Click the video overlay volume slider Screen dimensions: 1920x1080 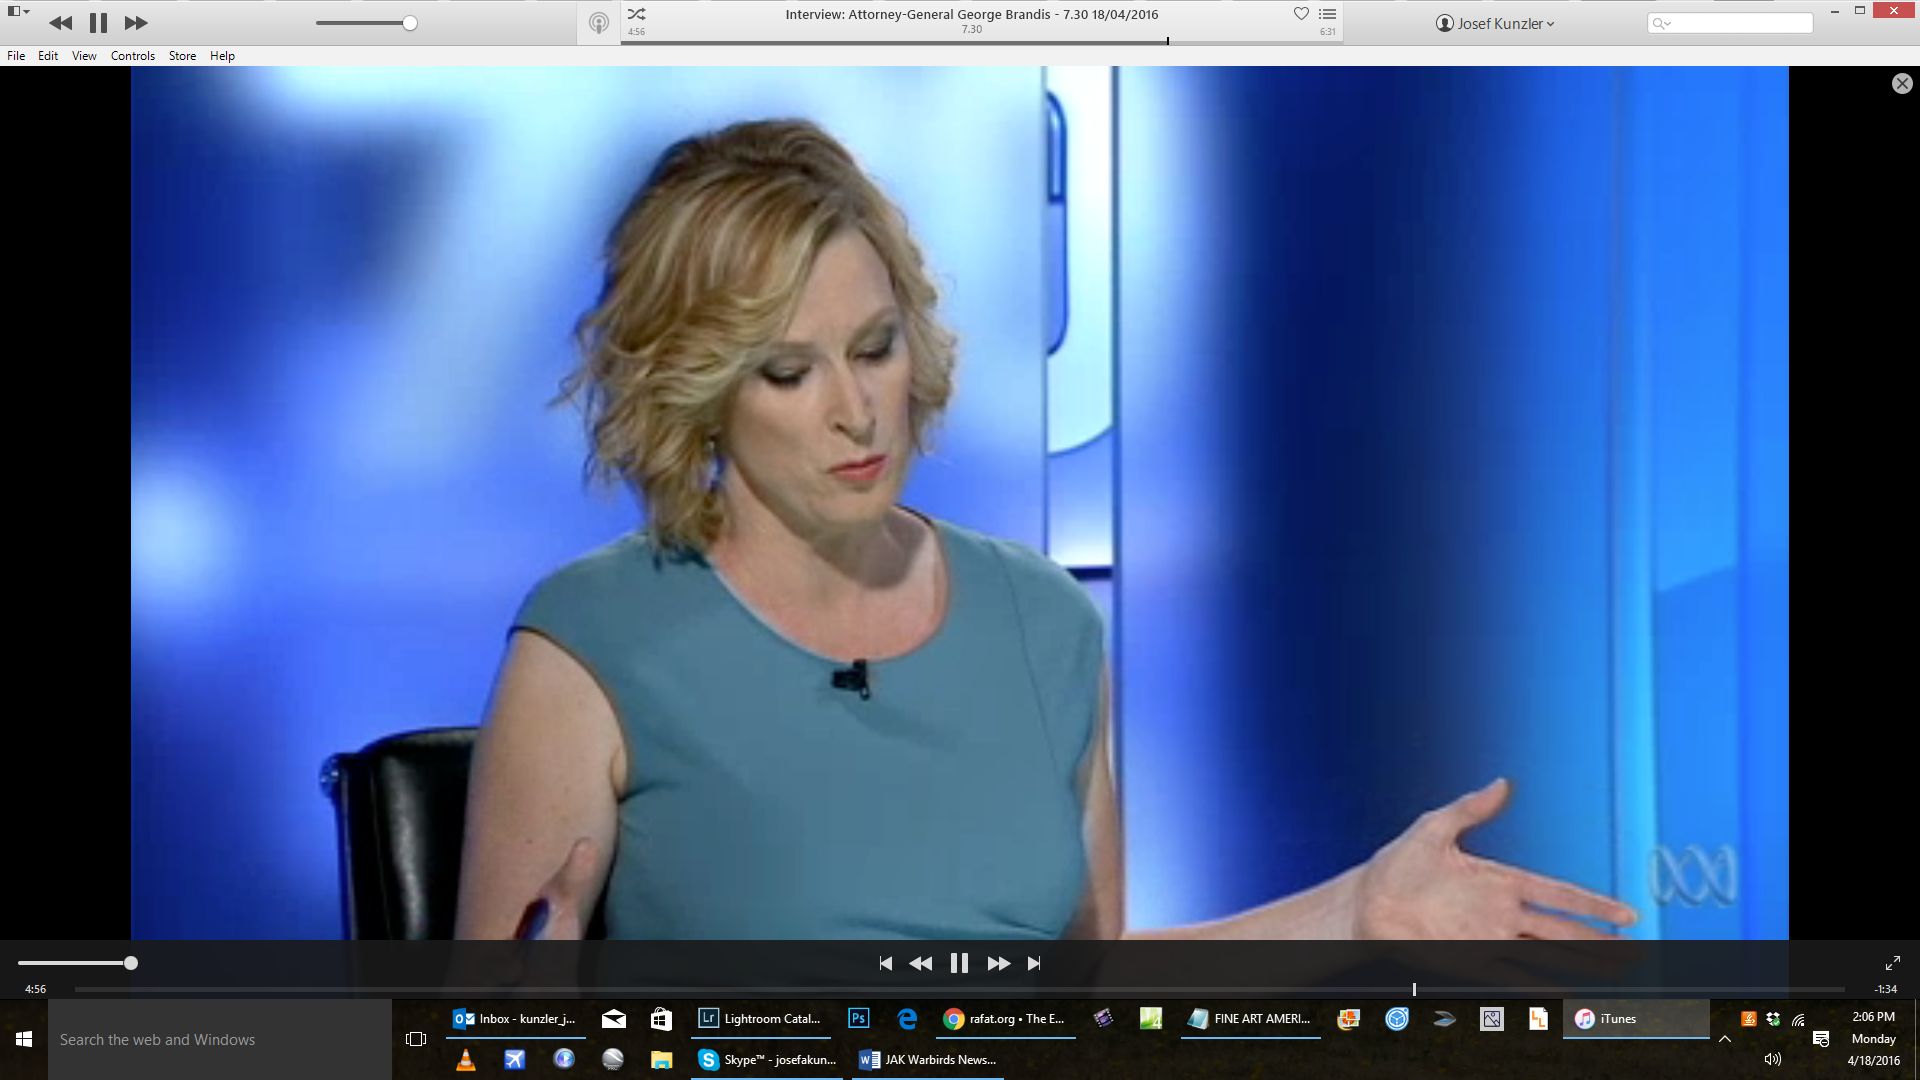tap(75, 963)
